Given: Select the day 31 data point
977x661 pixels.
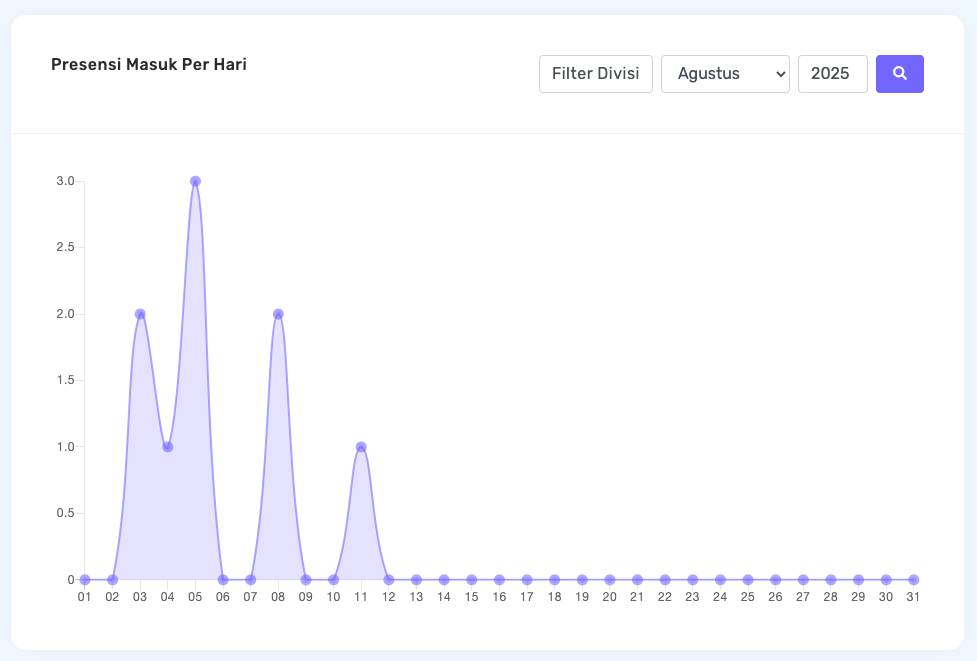Looking at the screenshot, I should coord(913,580).
